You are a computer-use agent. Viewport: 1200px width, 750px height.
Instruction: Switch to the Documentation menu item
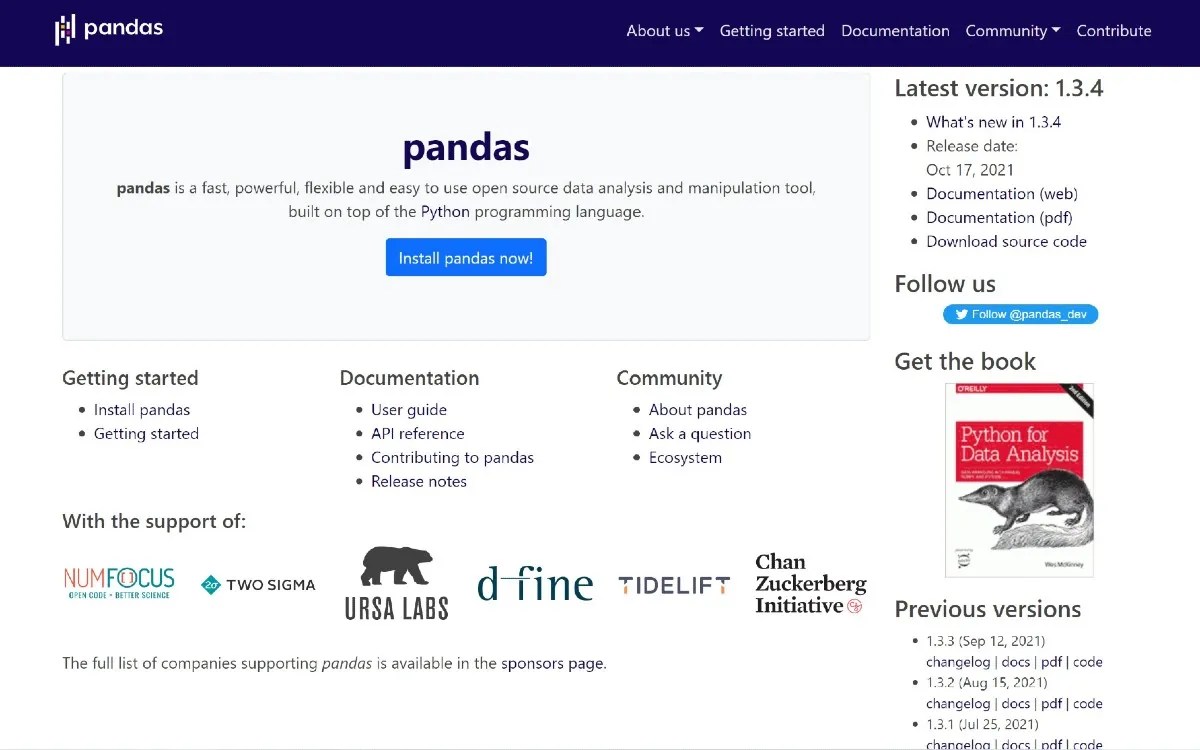point(895,30)
